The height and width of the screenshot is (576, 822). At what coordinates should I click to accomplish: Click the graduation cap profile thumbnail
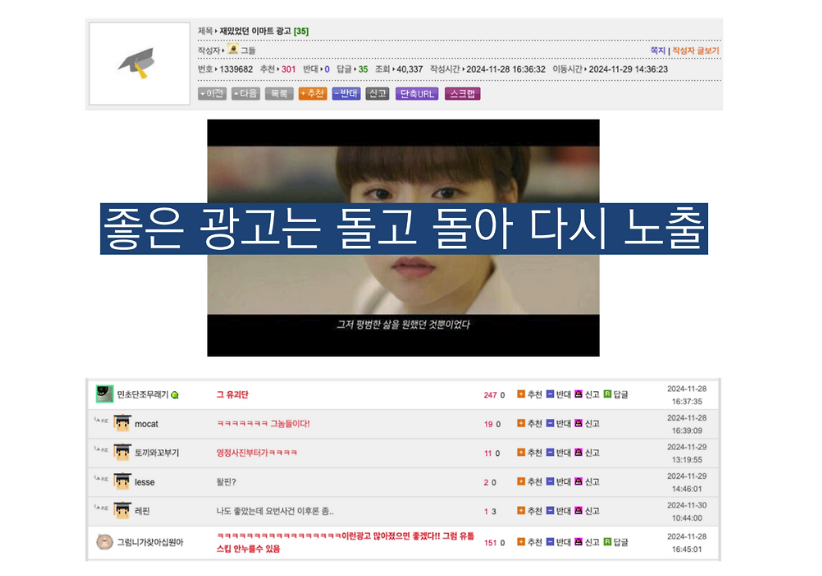click(x=139, y=63)
